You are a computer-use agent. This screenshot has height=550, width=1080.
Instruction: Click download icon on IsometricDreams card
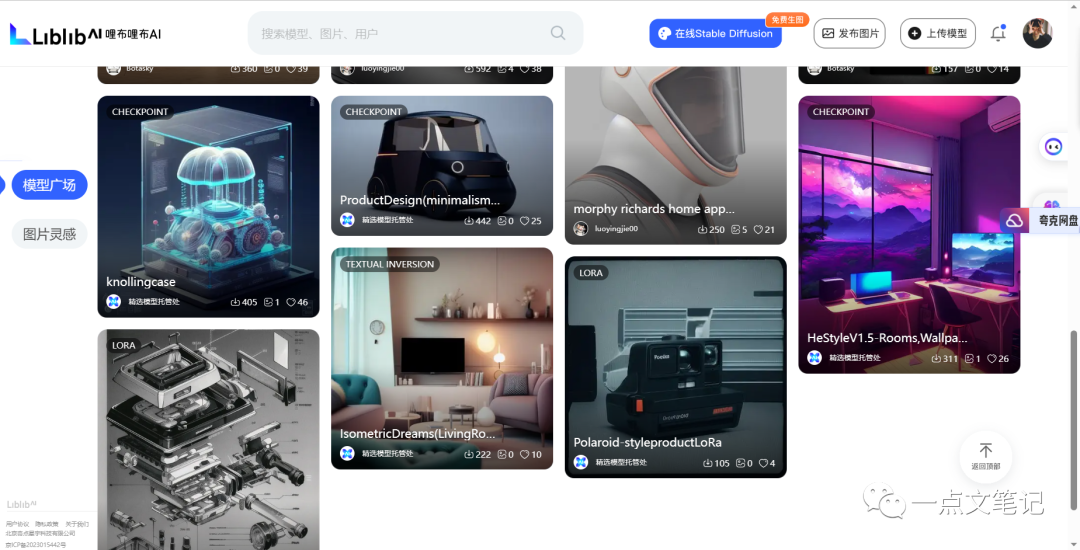(x=468, y=454)
